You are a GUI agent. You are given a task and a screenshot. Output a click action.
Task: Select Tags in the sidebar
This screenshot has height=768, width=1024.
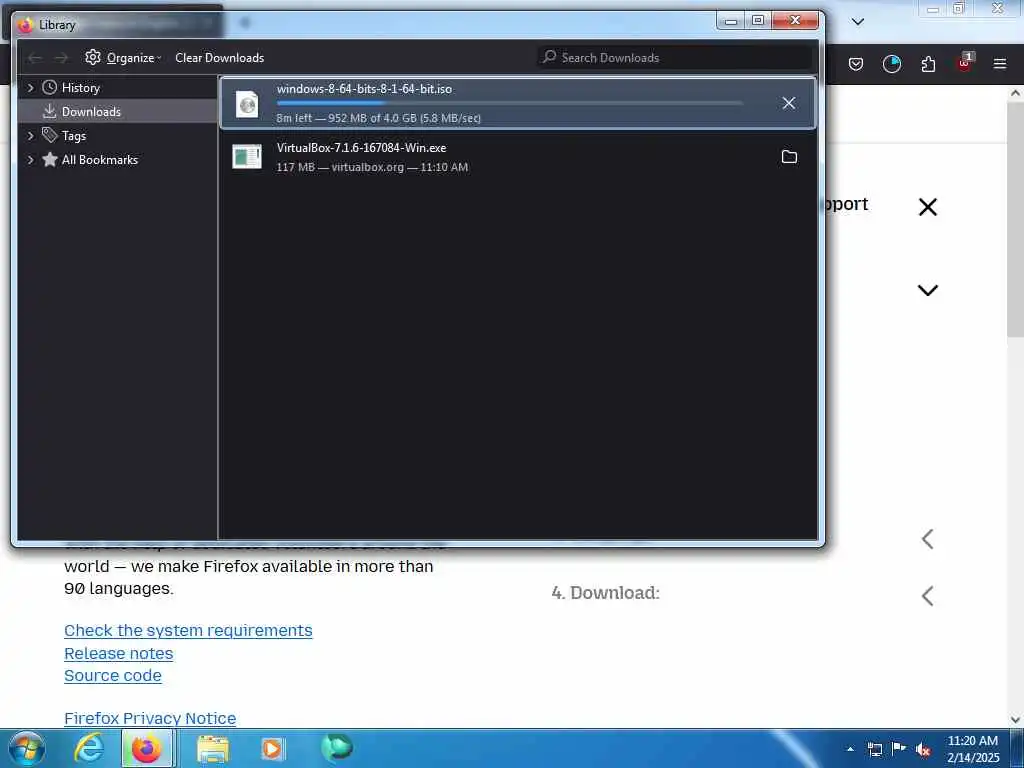(73, 136)
